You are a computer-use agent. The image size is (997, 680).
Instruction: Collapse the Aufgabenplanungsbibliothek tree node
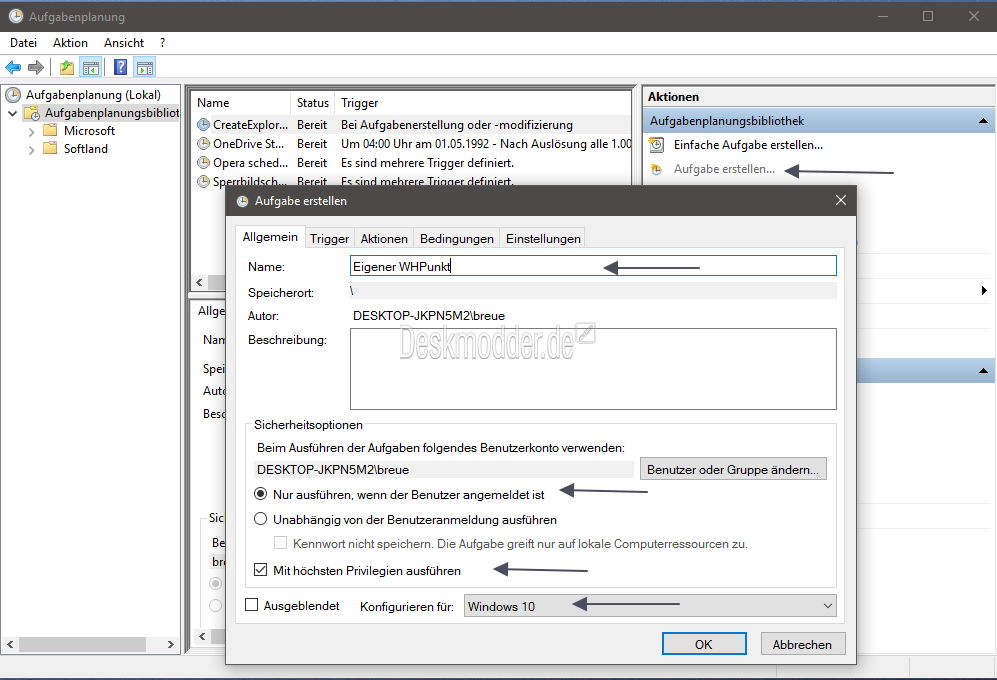[13, 113]
